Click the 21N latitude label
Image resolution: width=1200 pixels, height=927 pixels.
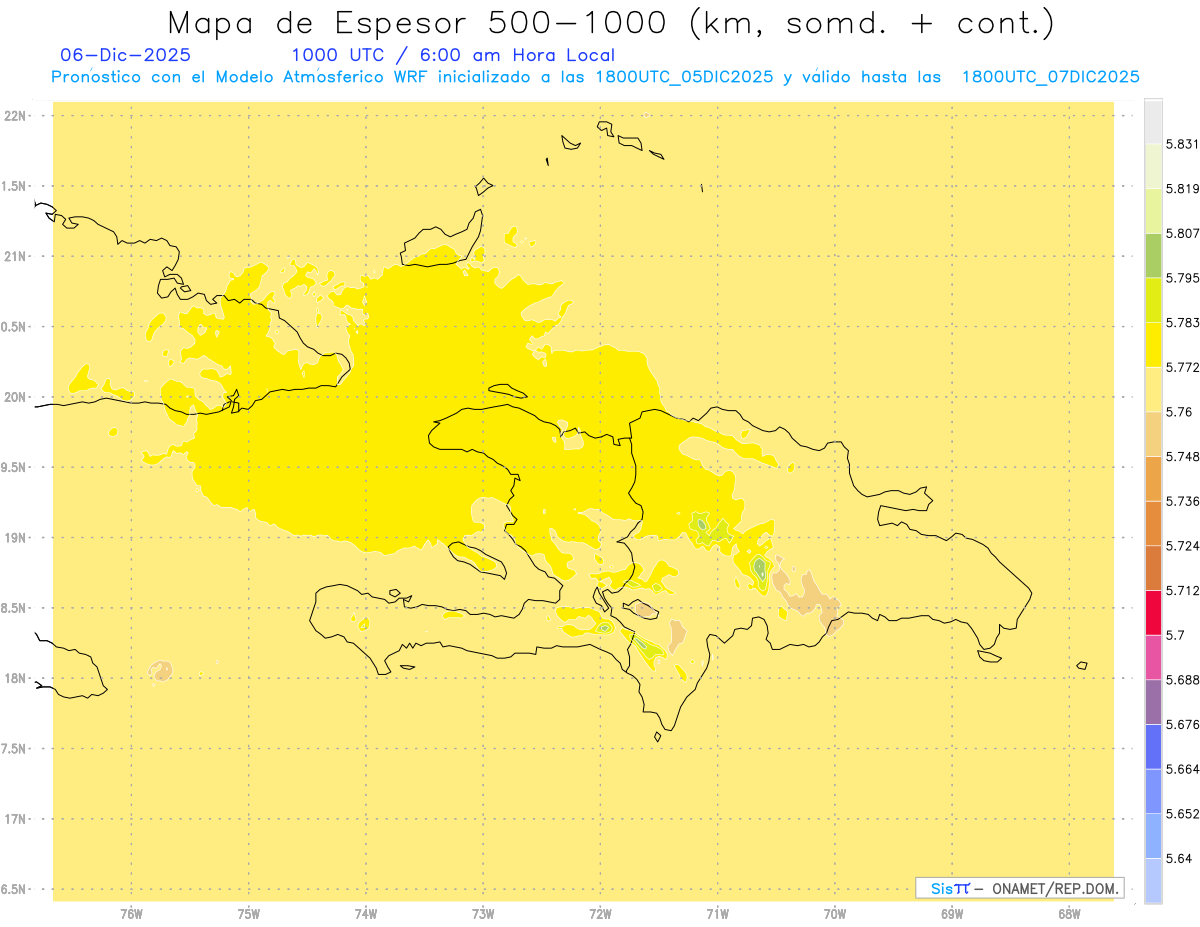15,257
